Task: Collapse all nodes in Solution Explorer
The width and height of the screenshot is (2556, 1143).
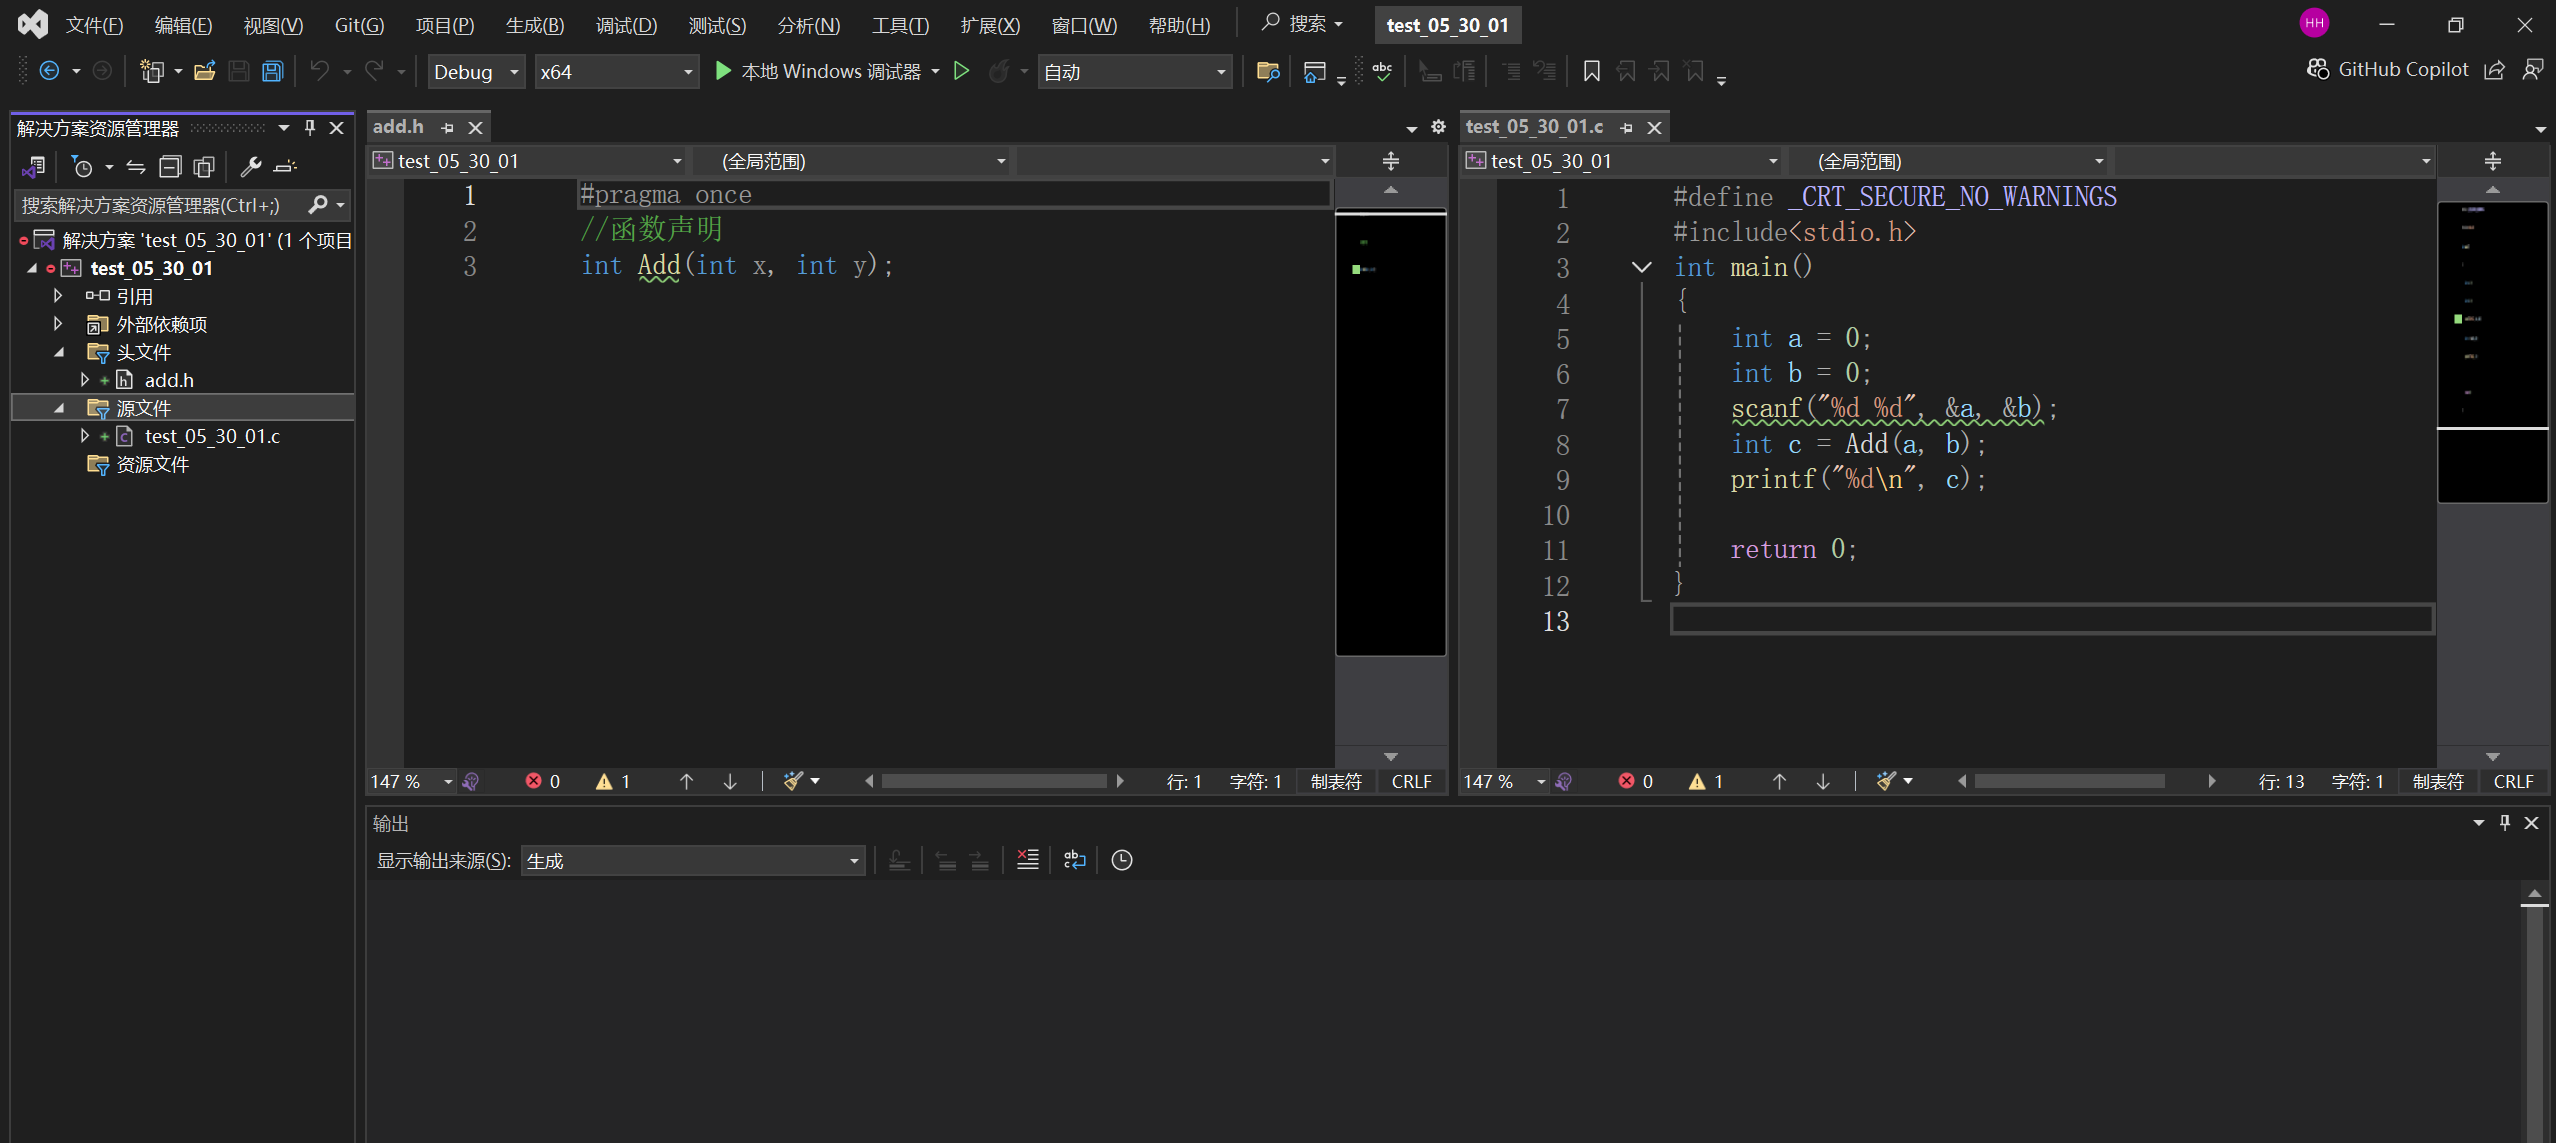Action: click(x=170, y=167)
